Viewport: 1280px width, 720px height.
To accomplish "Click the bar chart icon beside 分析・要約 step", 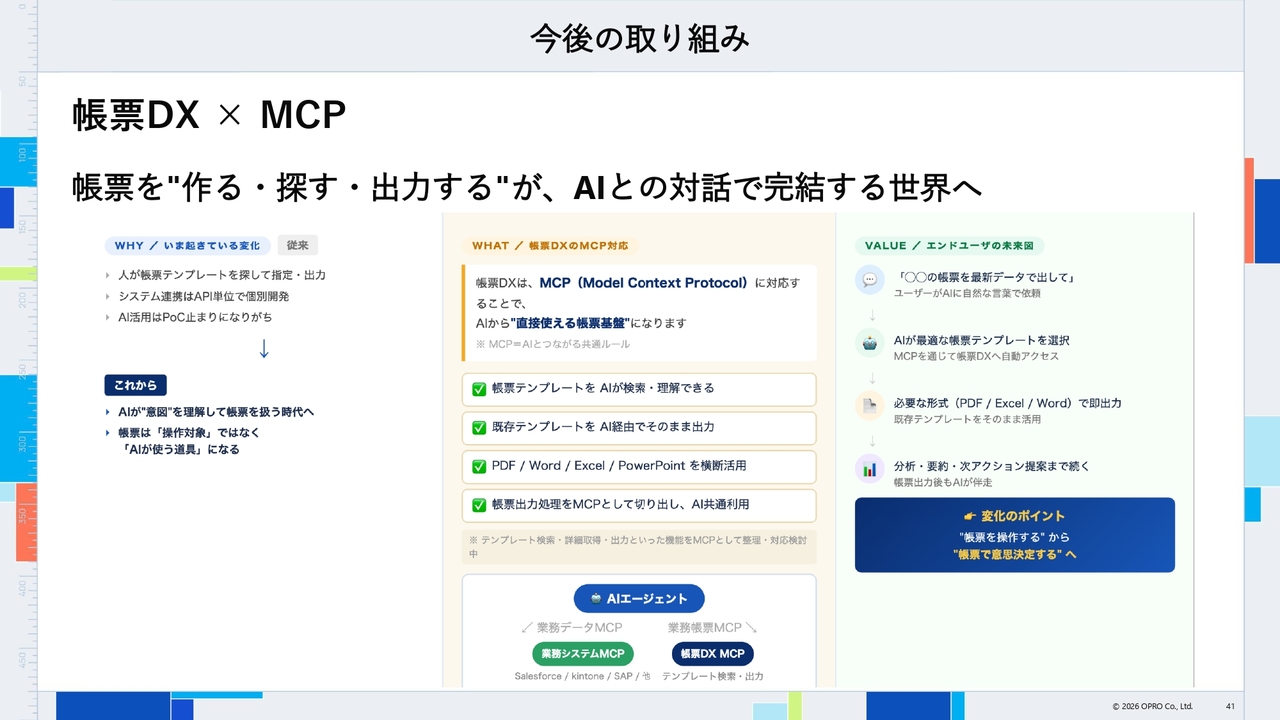I will [x=870, y=468].
